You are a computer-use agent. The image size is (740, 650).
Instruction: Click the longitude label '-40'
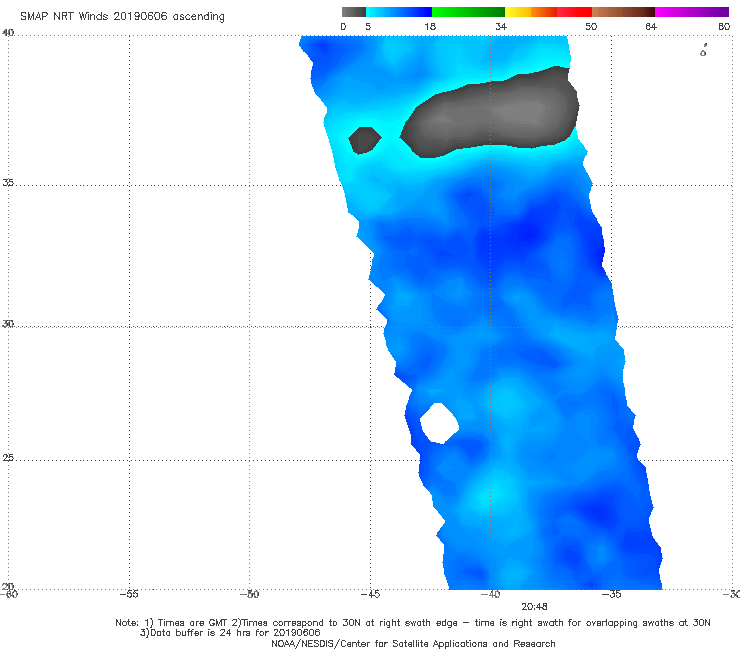pos(490,594)
